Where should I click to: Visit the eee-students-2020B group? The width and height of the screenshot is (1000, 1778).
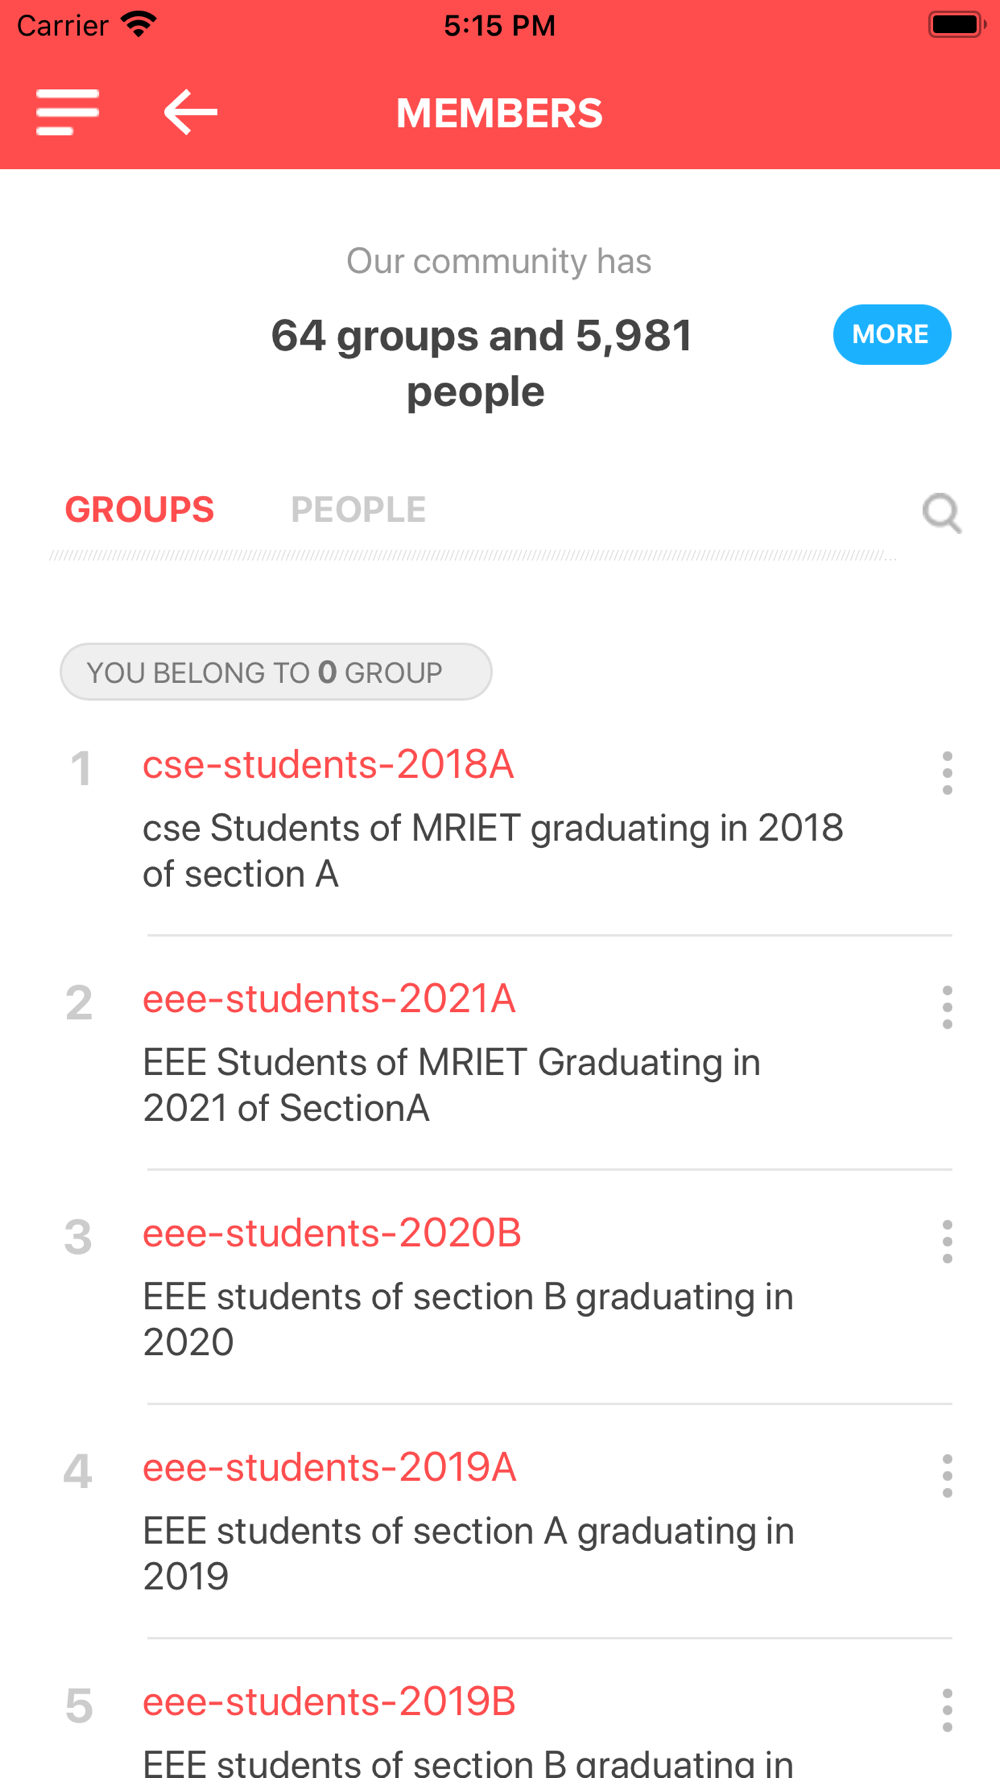332,1233
